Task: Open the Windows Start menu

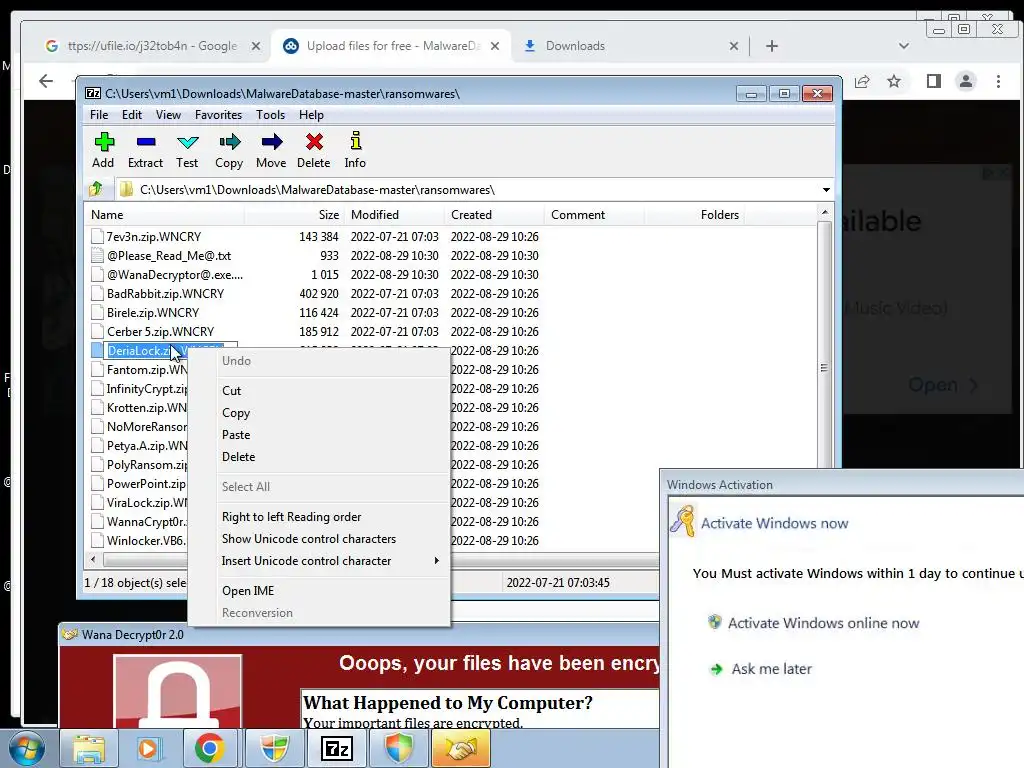Action: [26, 749]
